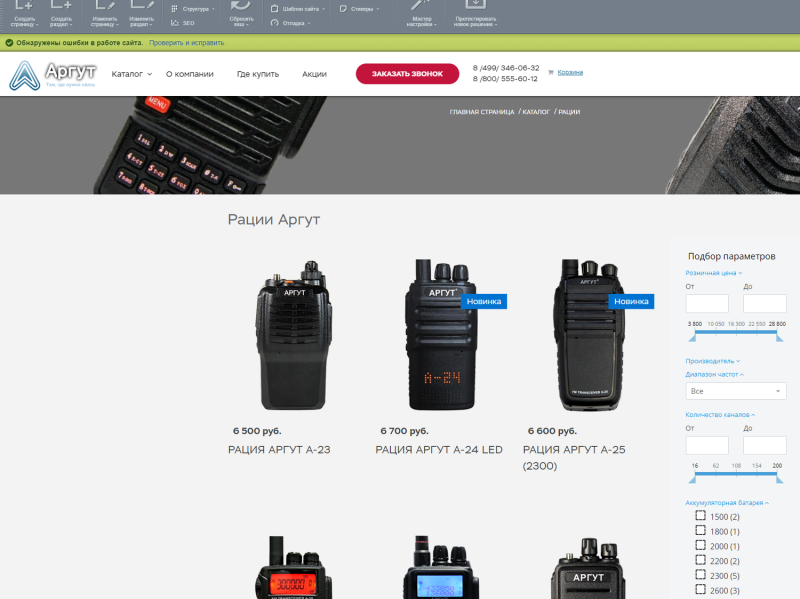The width and height of the screenshot is (800, 599).
Task: Click phone number 8 /499/ 346-06-32
Action: point(506,68)
